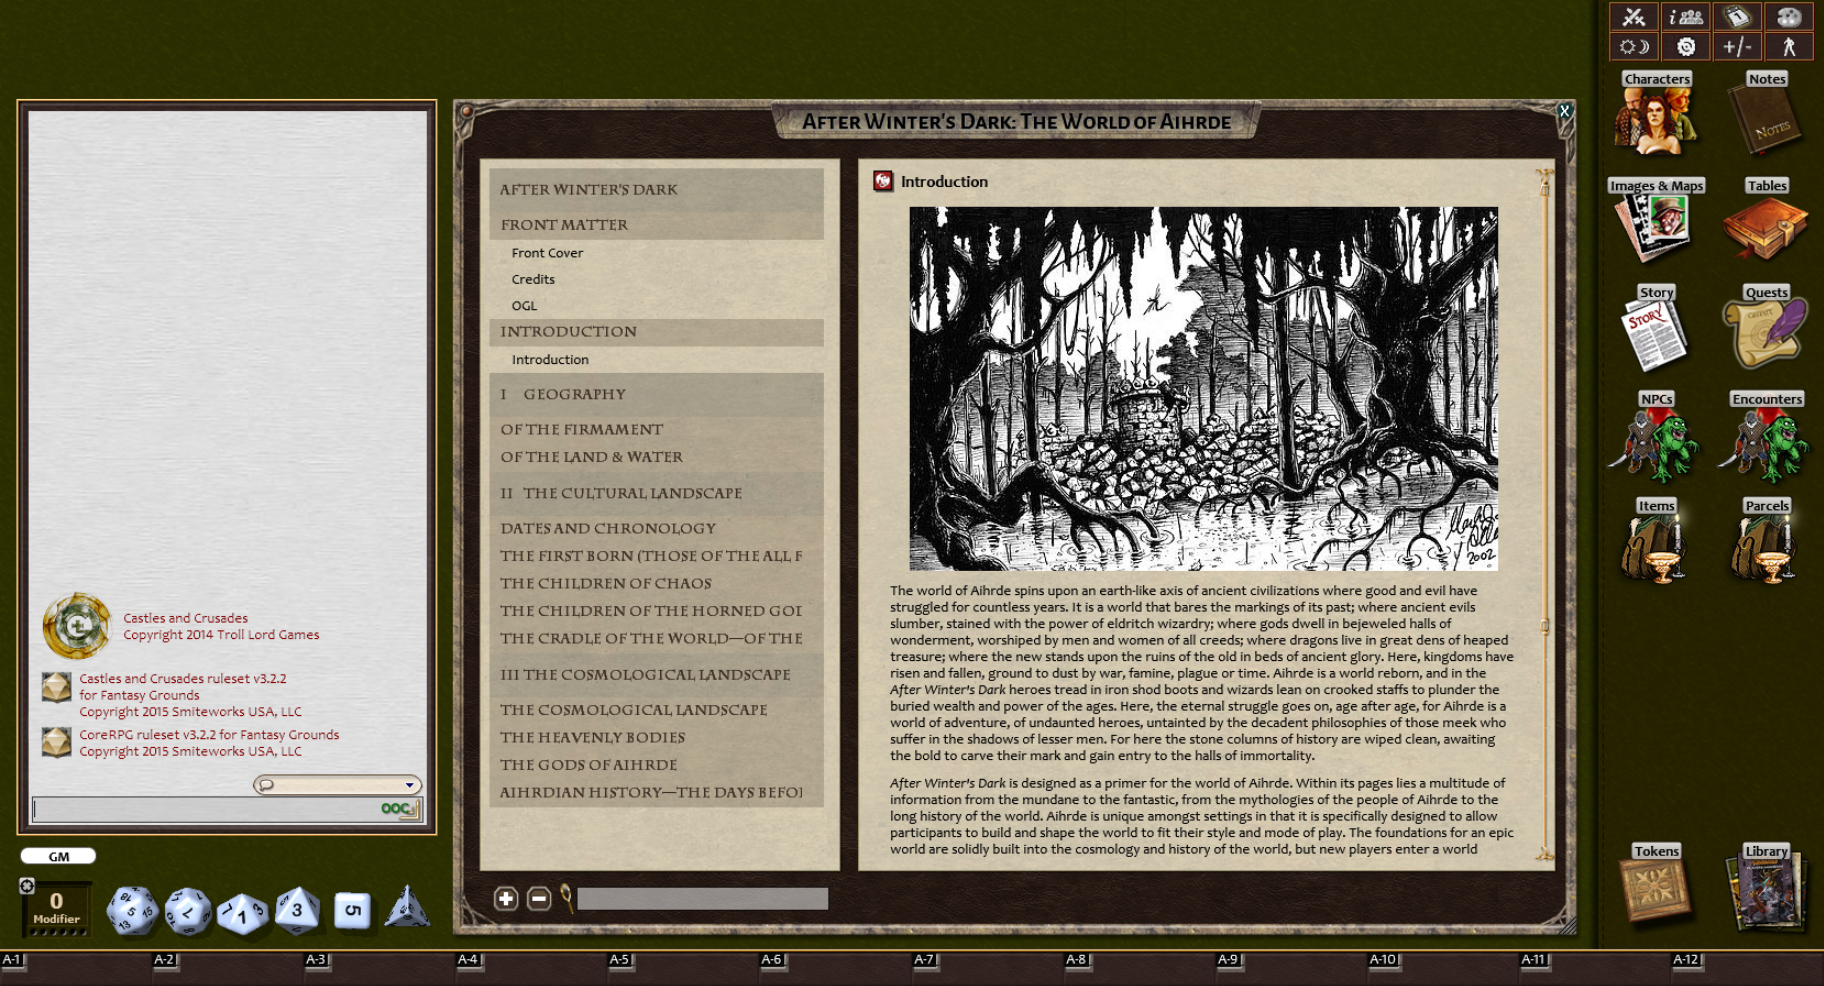This screenshot has height=986, width=1824.
Task: Pick the d10 die
Action: click(x=242, y=912)
